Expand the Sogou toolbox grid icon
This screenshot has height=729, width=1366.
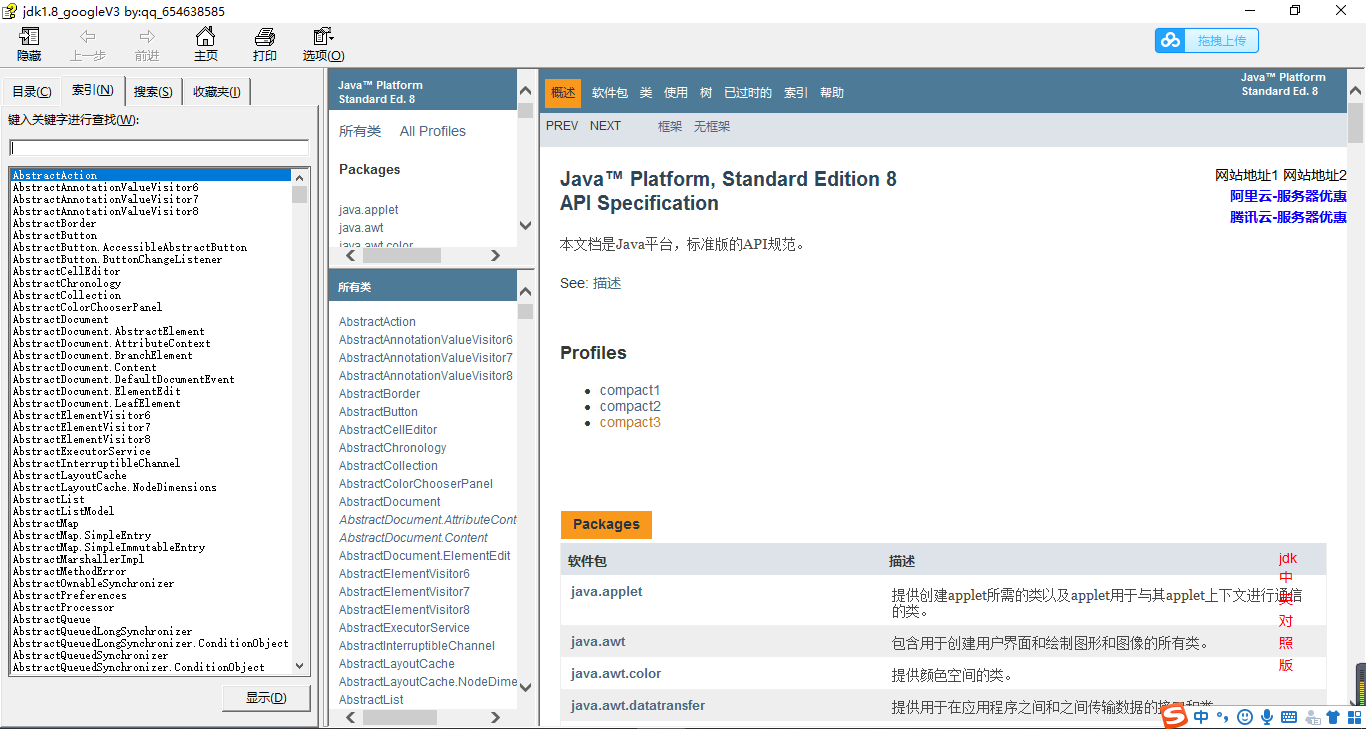[1356, 717]
